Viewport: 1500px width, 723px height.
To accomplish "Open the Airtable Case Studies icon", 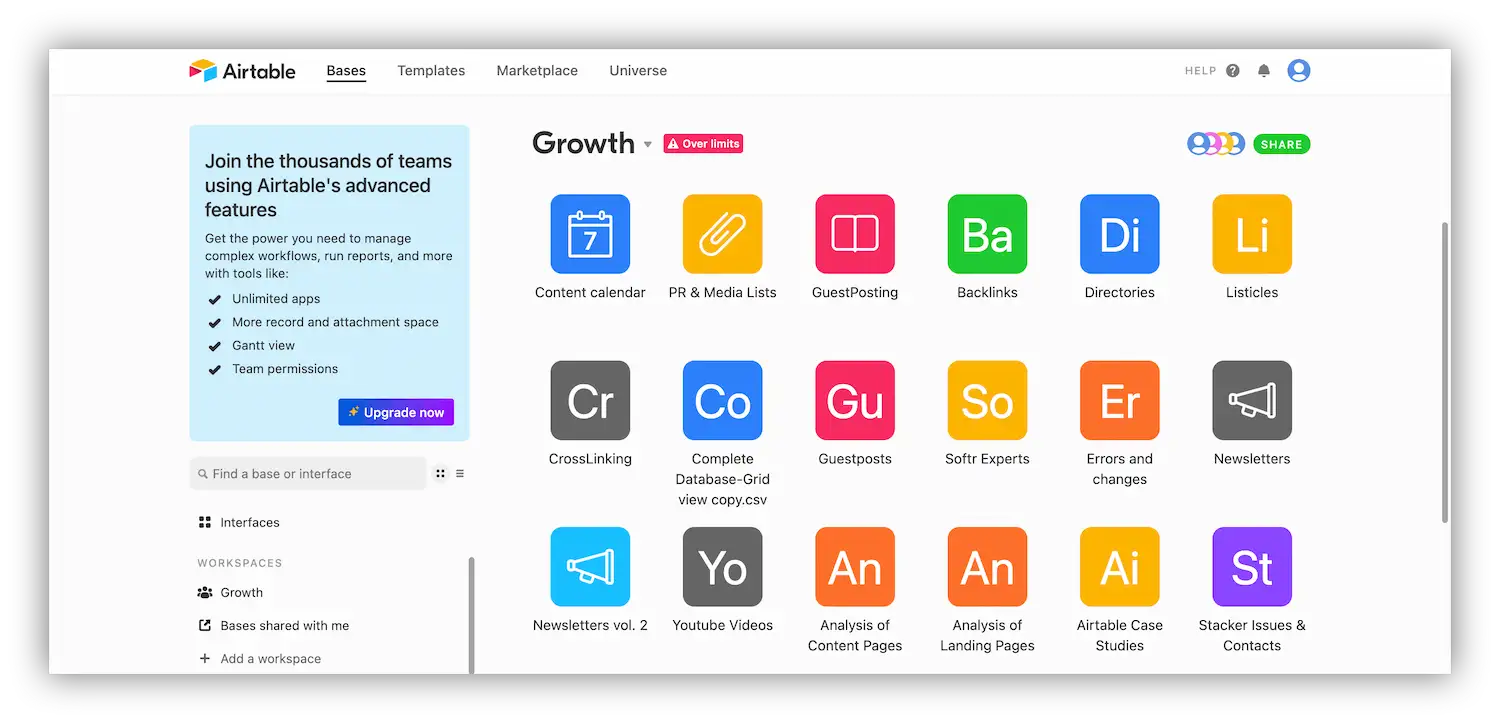I will click(1120, 567).
